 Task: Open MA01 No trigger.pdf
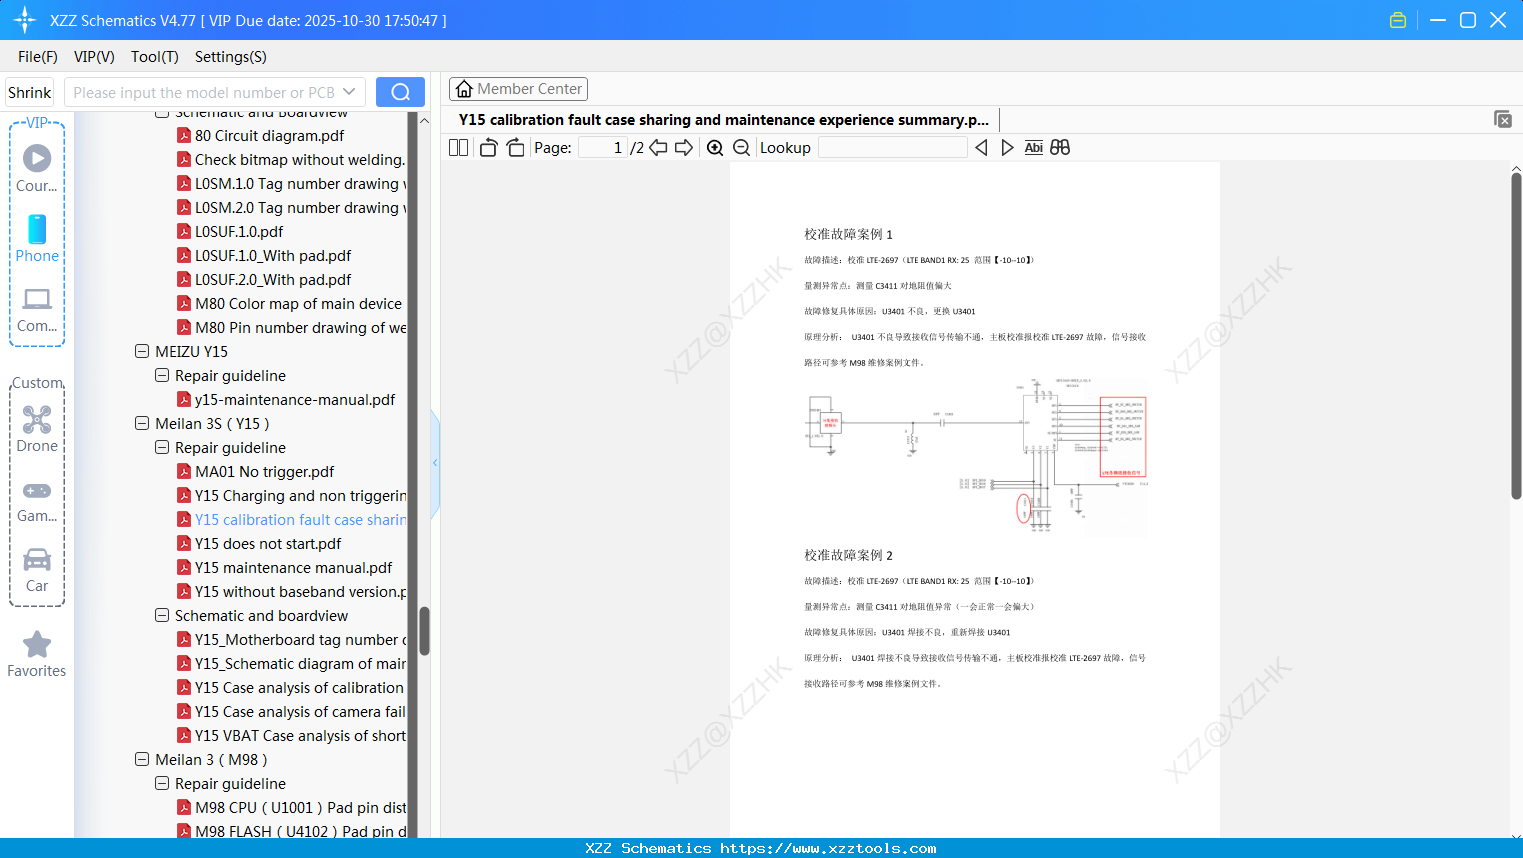pos(265,471)
